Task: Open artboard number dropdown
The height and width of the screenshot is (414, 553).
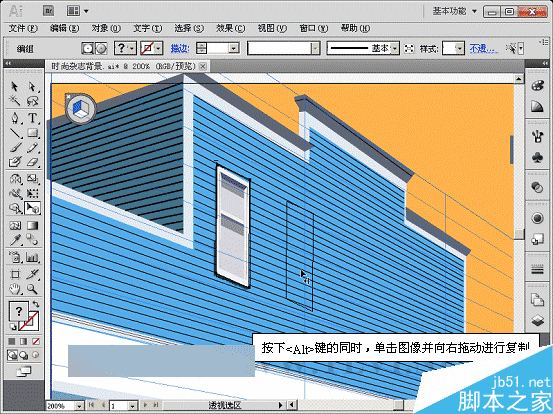Action: [x=132, y=406]
